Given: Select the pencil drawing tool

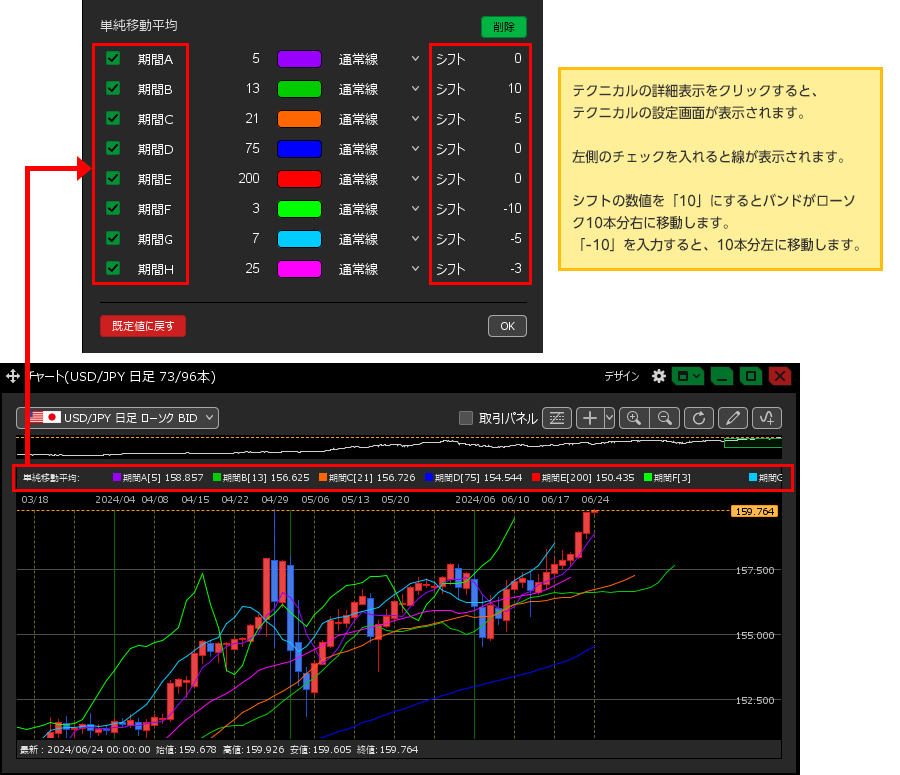Looking at the screenshot, I should tap(733, 418).
